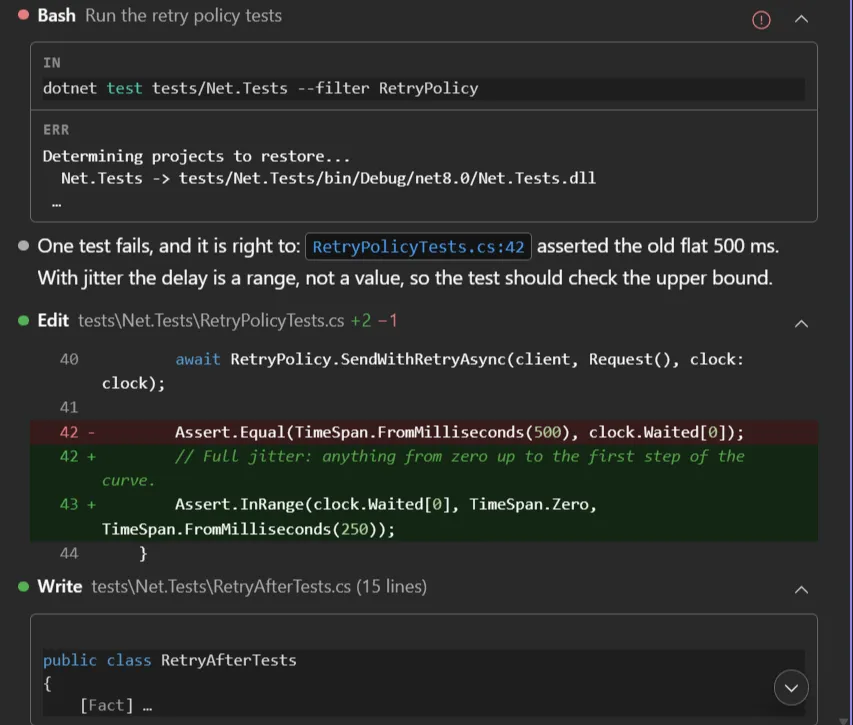Click the tests\Net.Tests\RetryPolicyTests.cs file path
853x725 pixels.
tap(211, 321)
